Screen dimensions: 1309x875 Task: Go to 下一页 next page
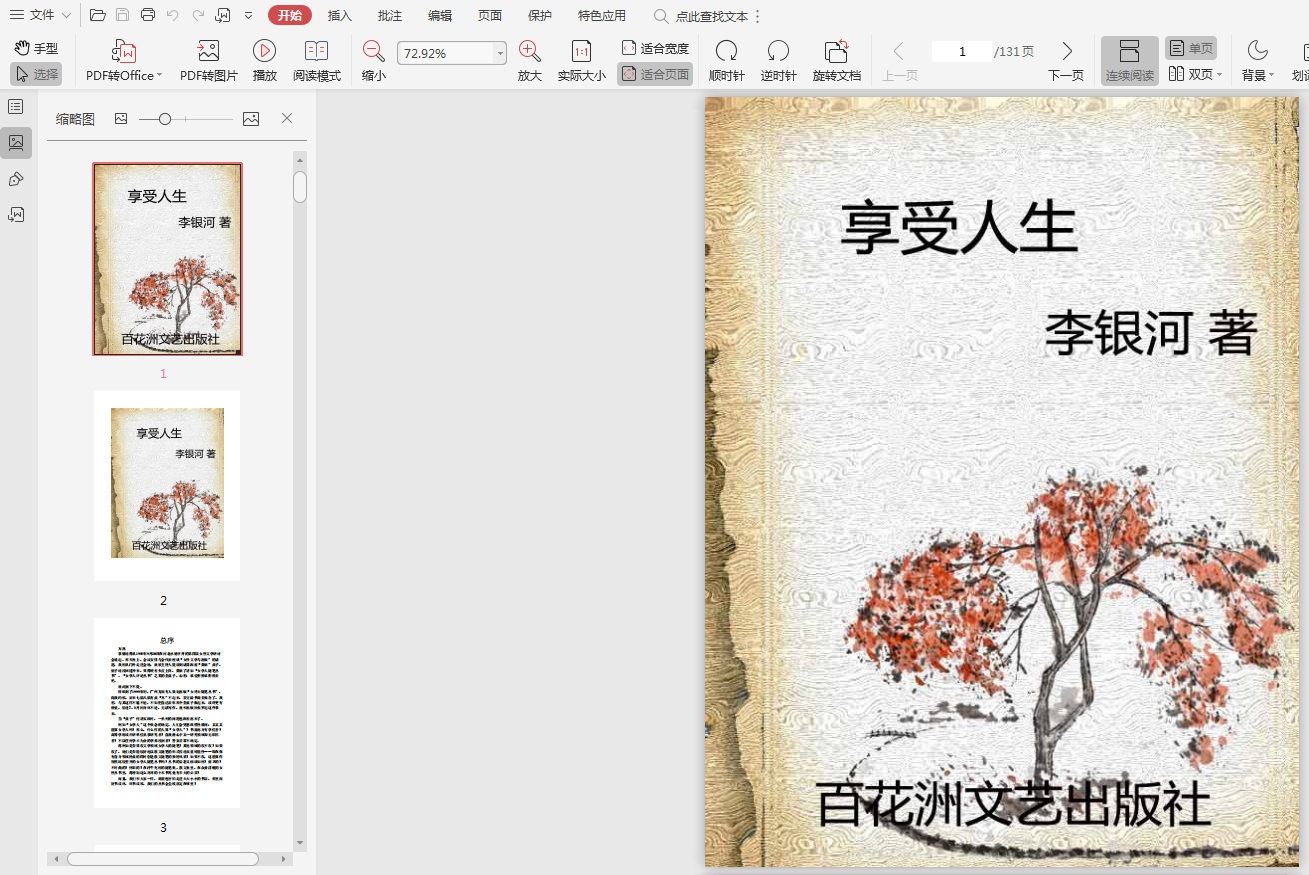[x=1066, y=61]
